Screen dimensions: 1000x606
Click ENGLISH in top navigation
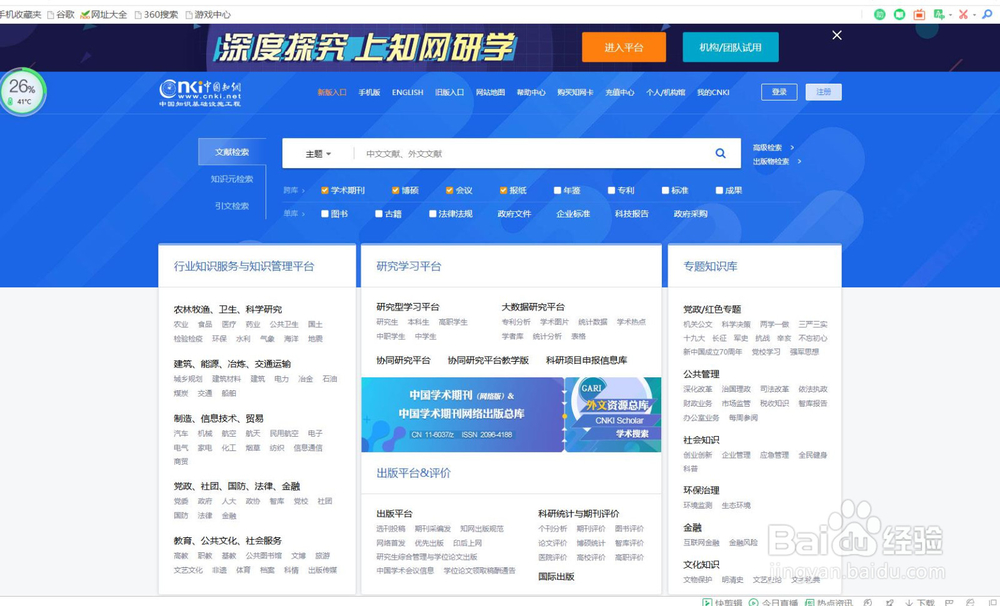click(x=408, y=92)
